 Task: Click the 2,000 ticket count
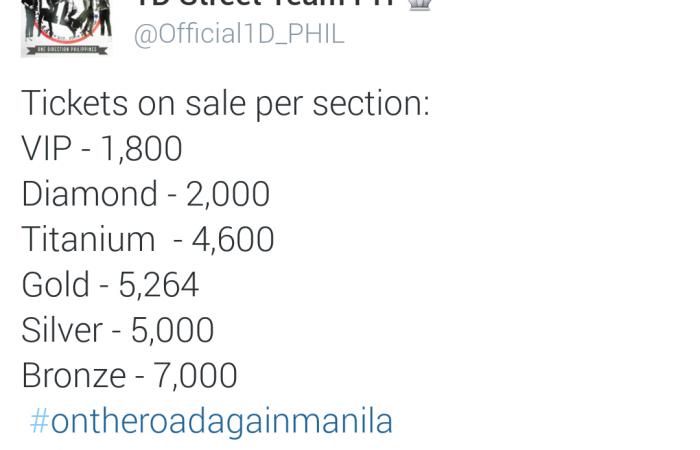(x=228, y=194)
